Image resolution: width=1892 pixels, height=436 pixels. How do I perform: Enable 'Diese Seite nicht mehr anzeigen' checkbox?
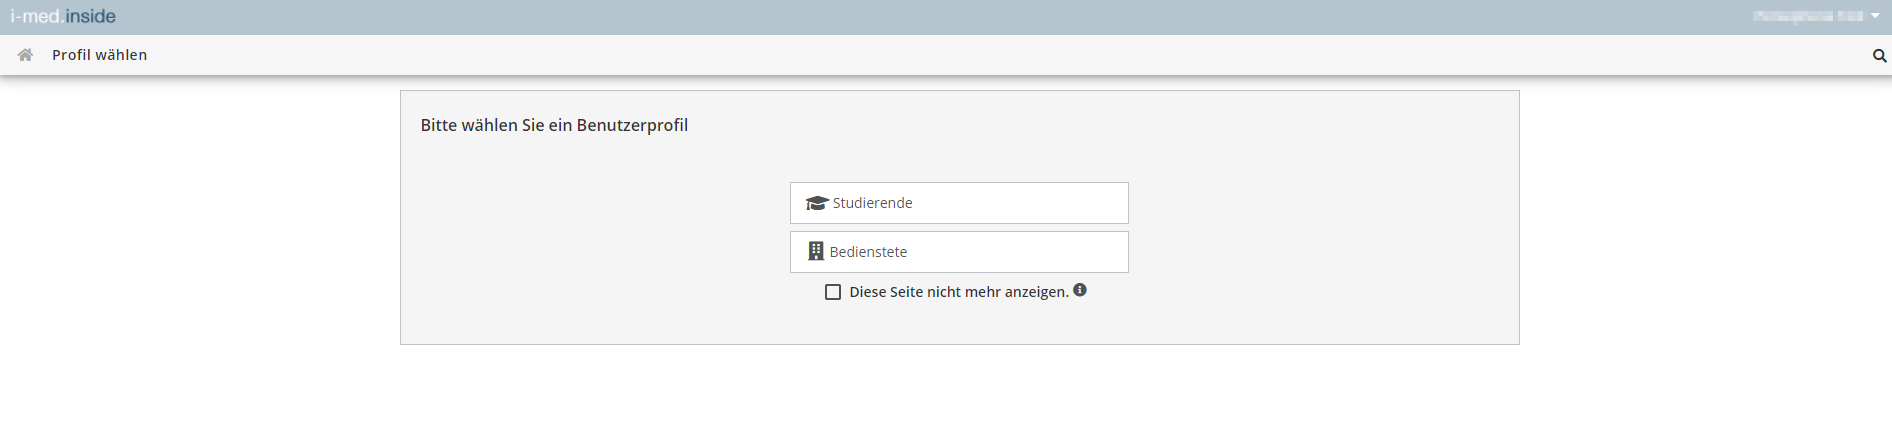tap(833, 292)
